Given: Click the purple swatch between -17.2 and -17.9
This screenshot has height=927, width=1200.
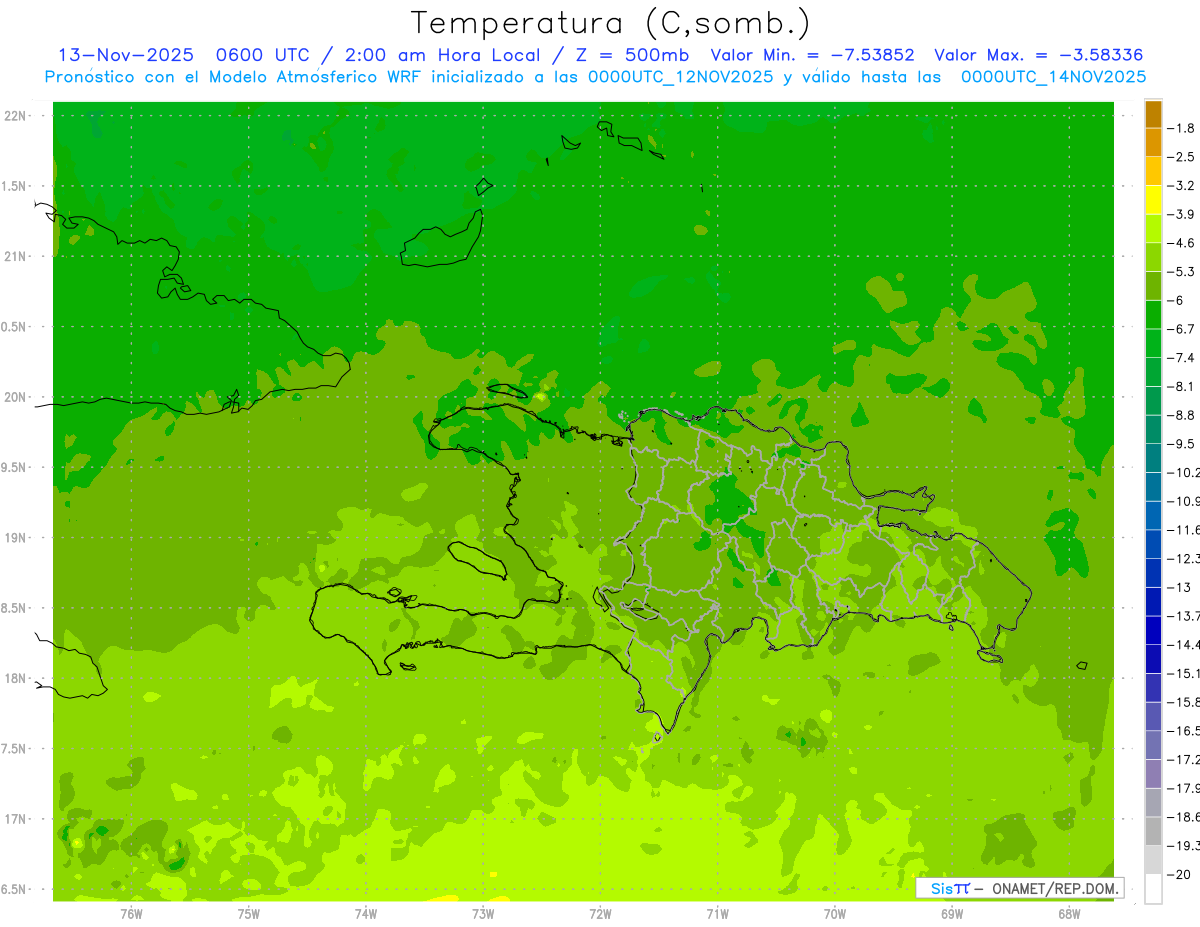Looking at the screenshot, I should click(1153, 774).
